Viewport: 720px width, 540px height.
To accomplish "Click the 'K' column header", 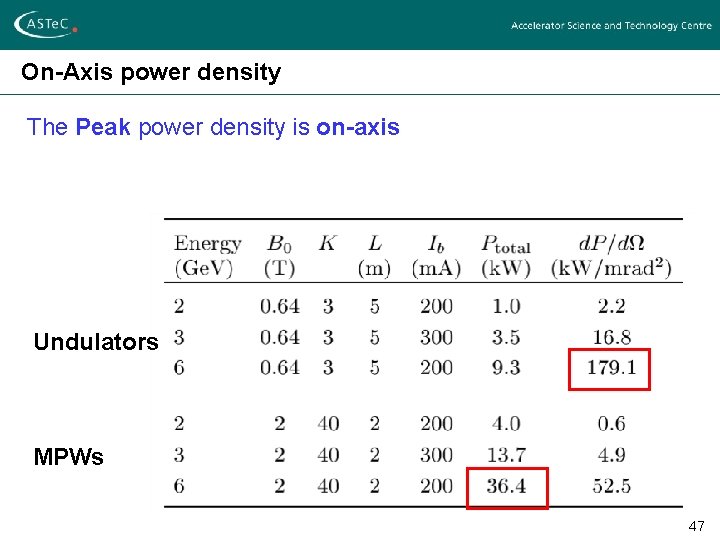I will point(327,243).
